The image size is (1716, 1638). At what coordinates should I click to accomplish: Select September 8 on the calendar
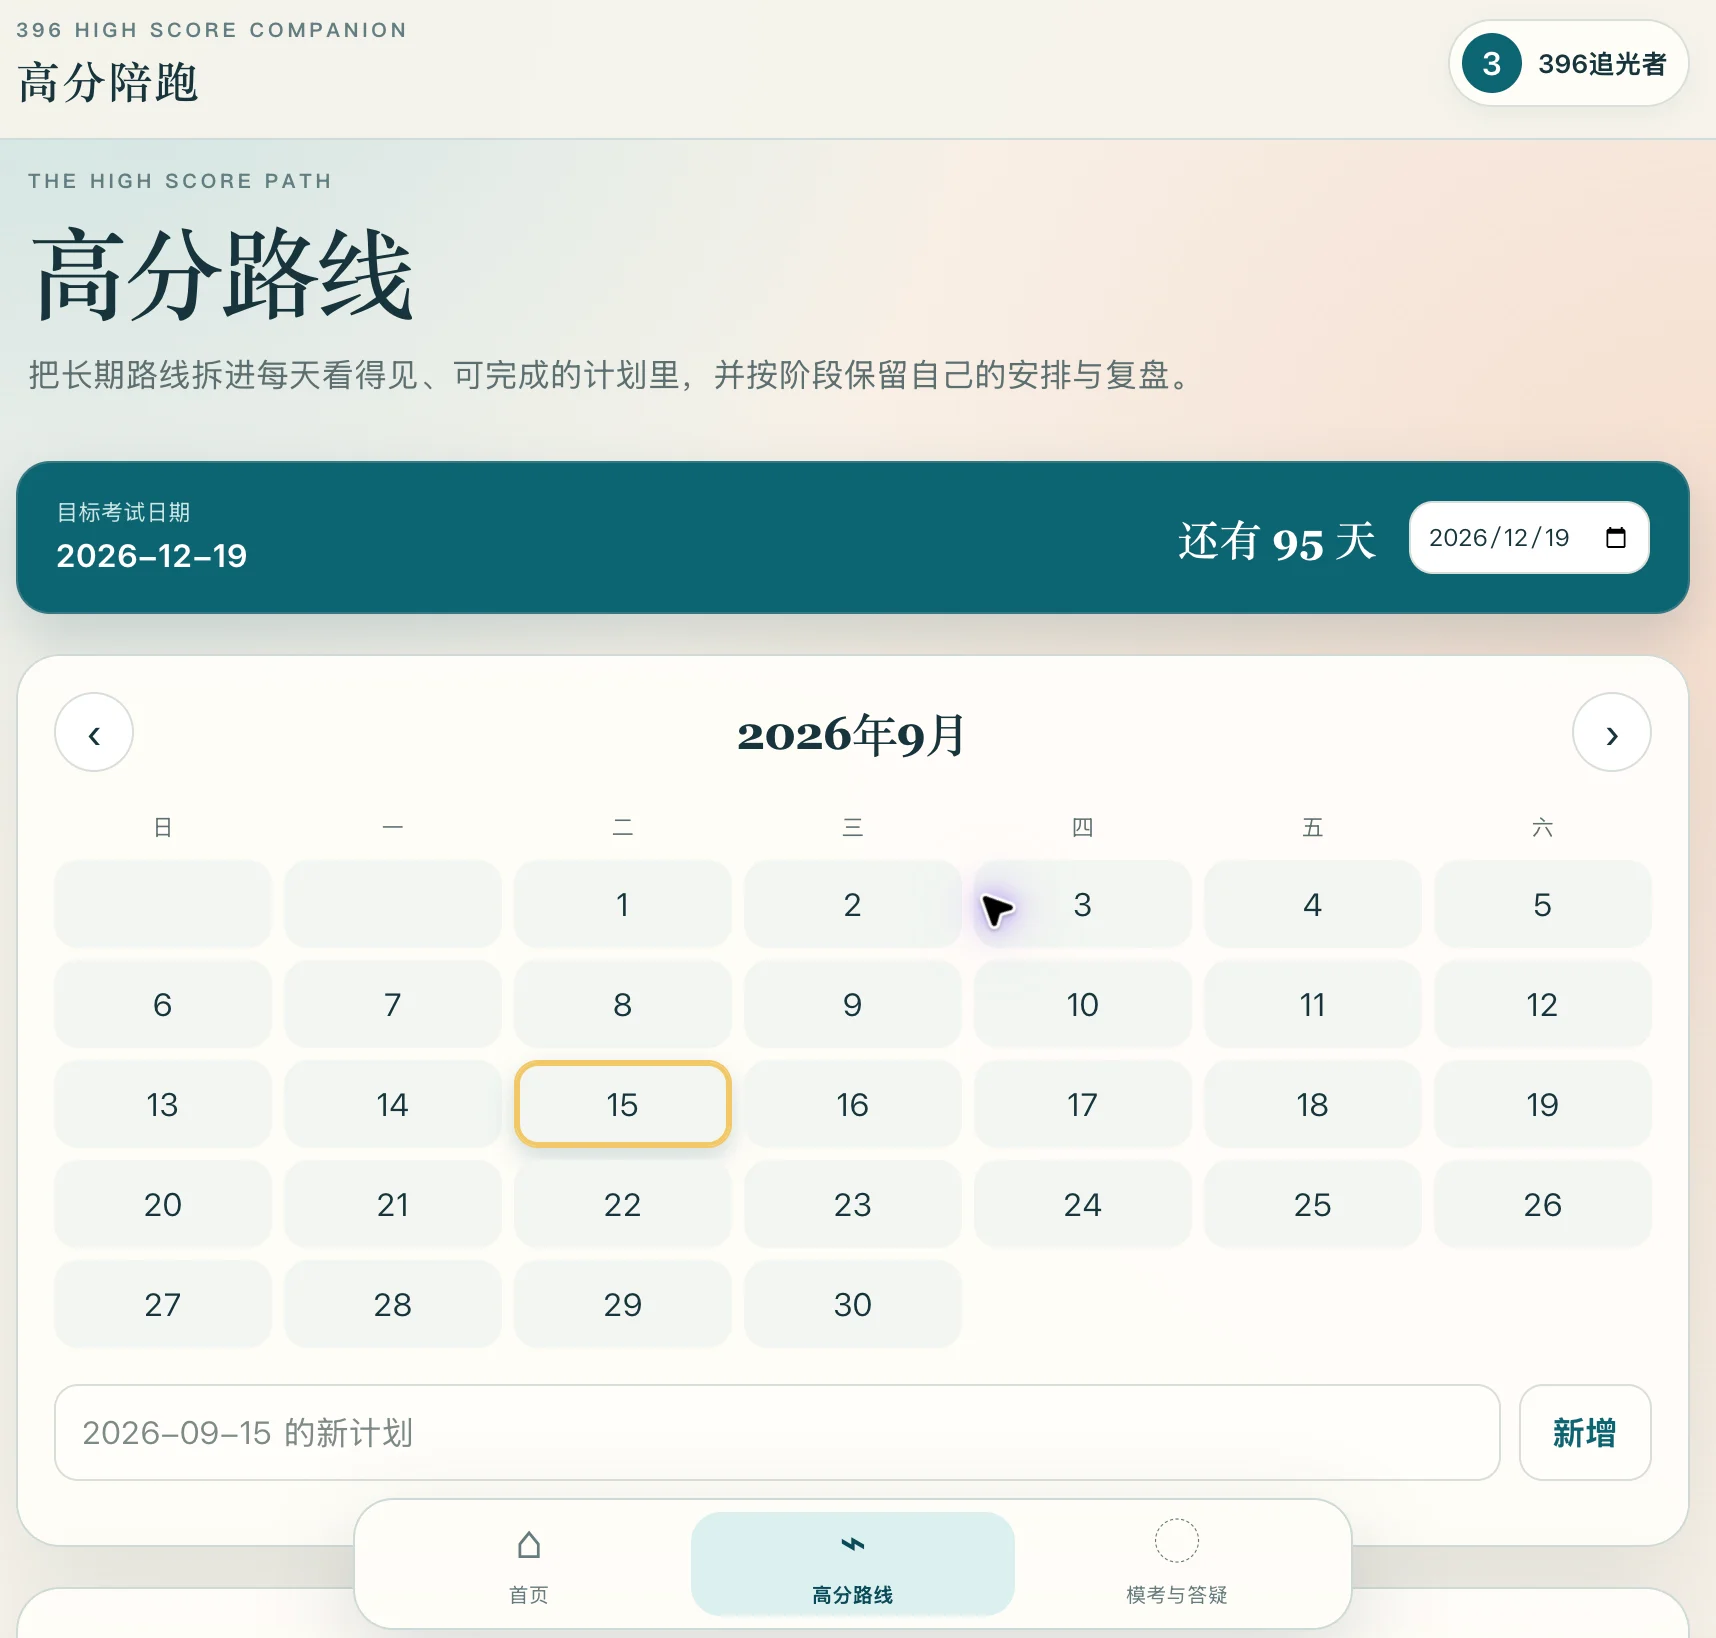tap(622, 1004)
